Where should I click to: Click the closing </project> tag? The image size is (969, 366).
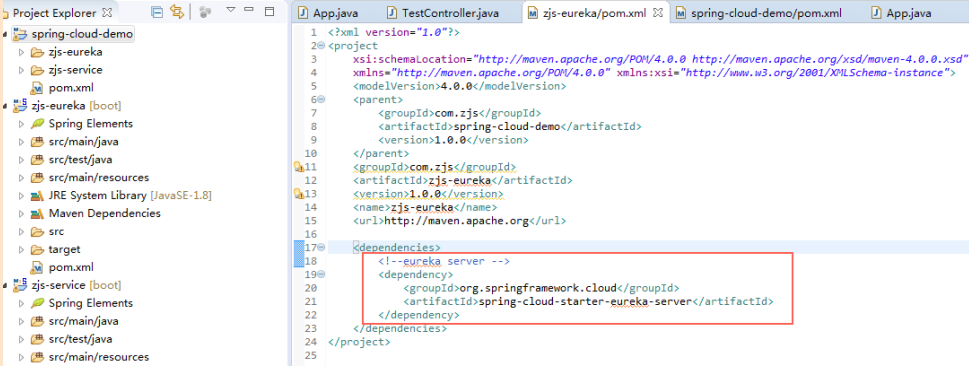click(x=359, y=342)
